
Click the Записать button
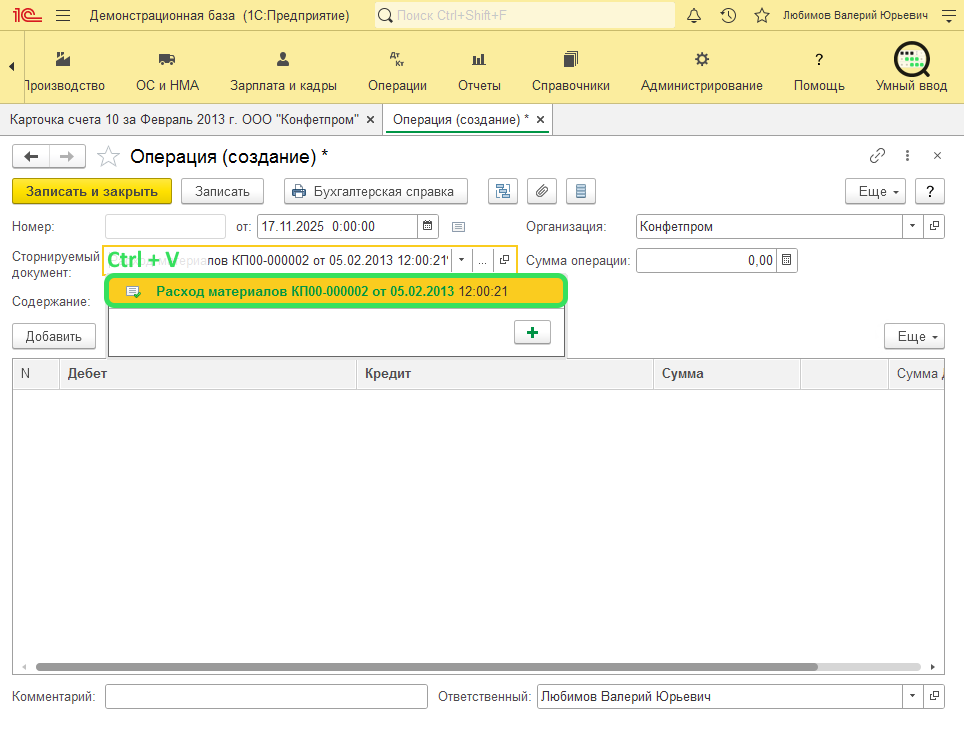(x=222, y=191)
